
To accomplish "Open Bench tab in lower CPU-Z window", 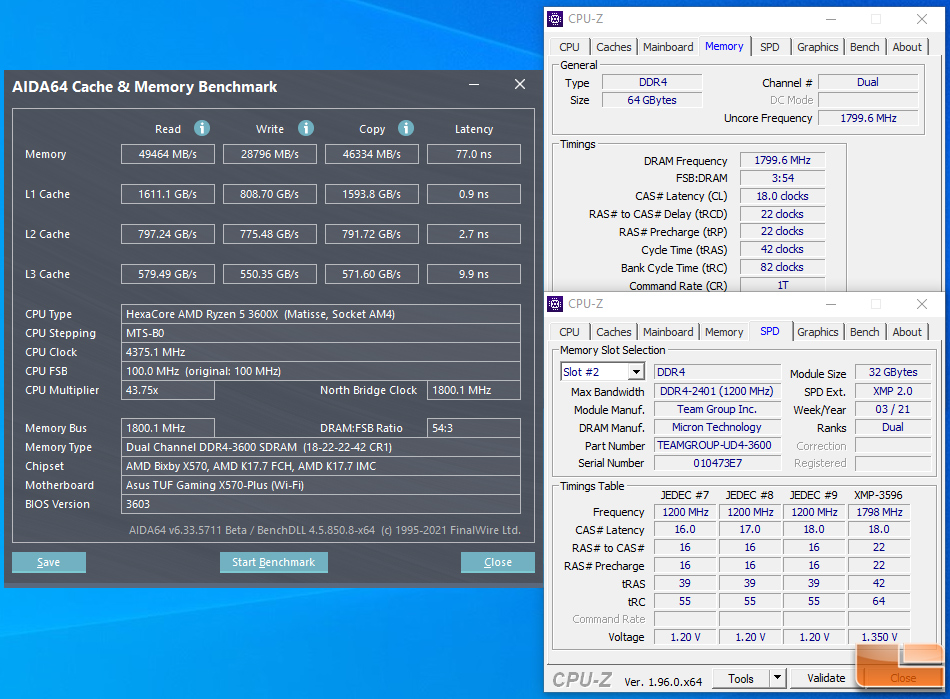I will (x=865, y=332).
